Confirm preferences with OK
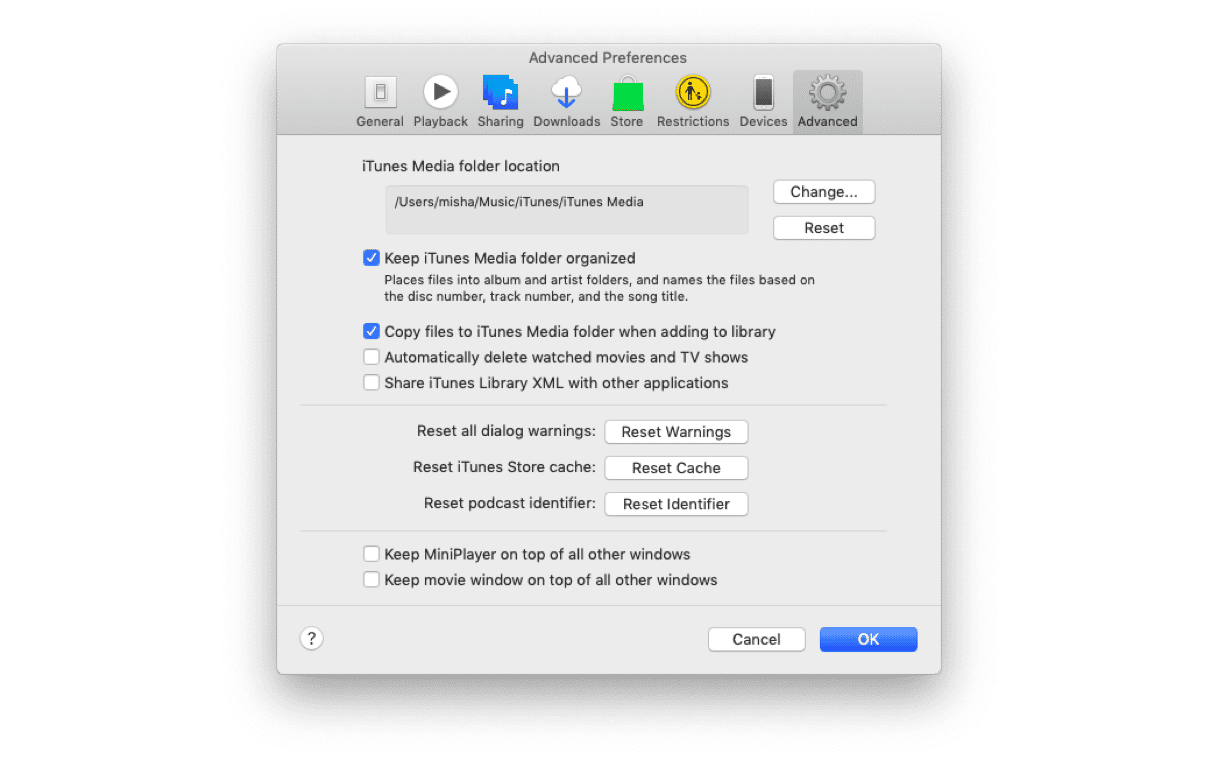 (868, 639)
